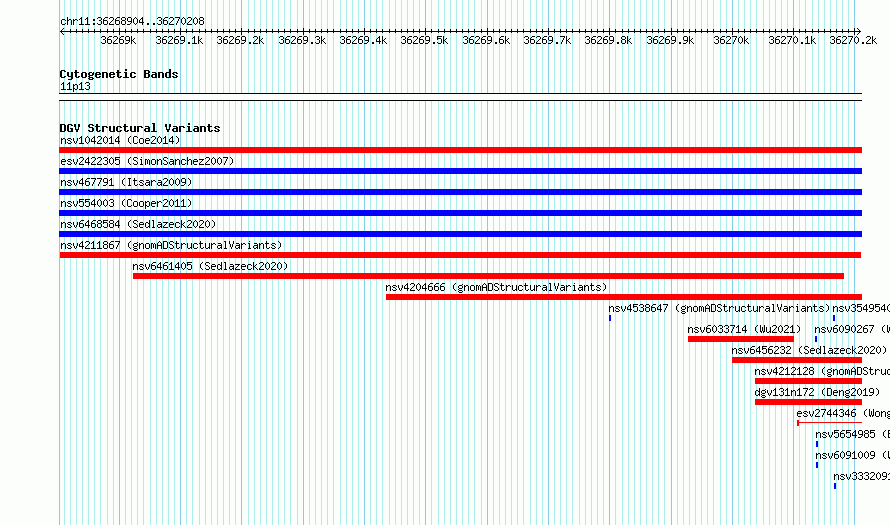890x525 pixels.
Task: Click the Cytogenetic Bands track title
Action: (x=119, y=74)
